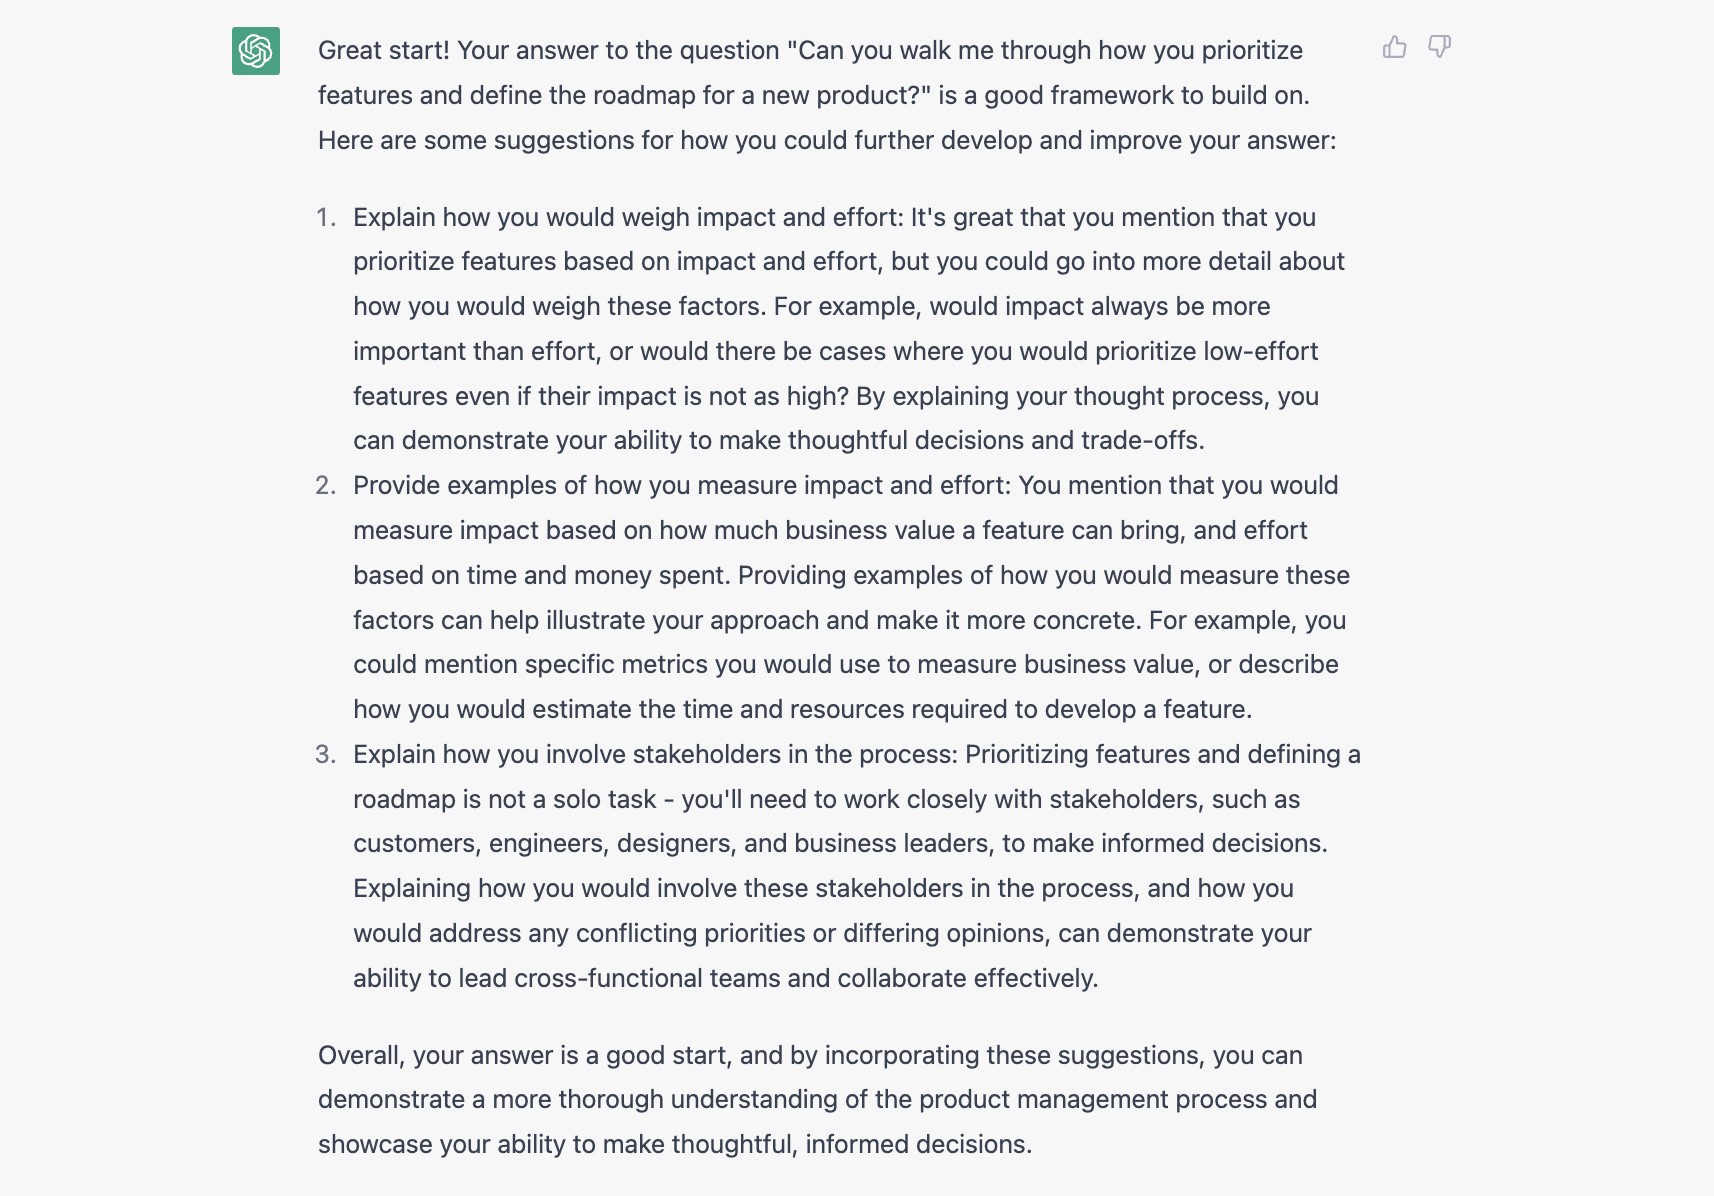Click the closing paragraph starting with "Overall"
The image size is (1714, 1196).
click(817, 1099)
